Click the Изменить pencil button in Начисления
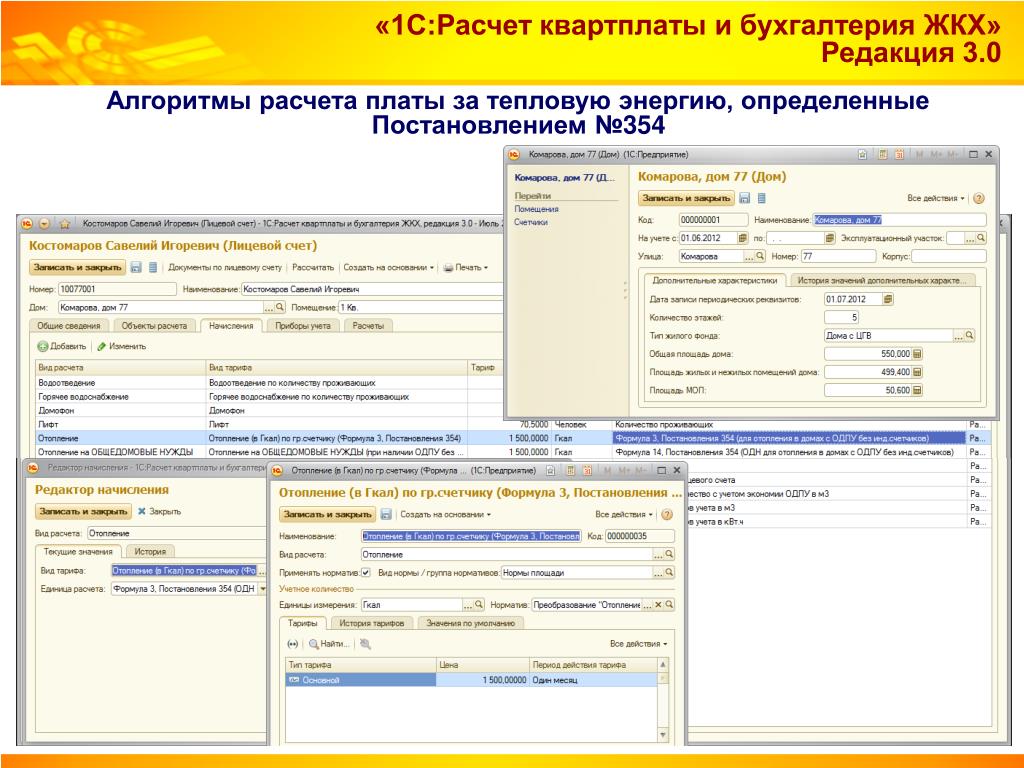The width and height of the screenshot is (1024, 768). (121, 346)
